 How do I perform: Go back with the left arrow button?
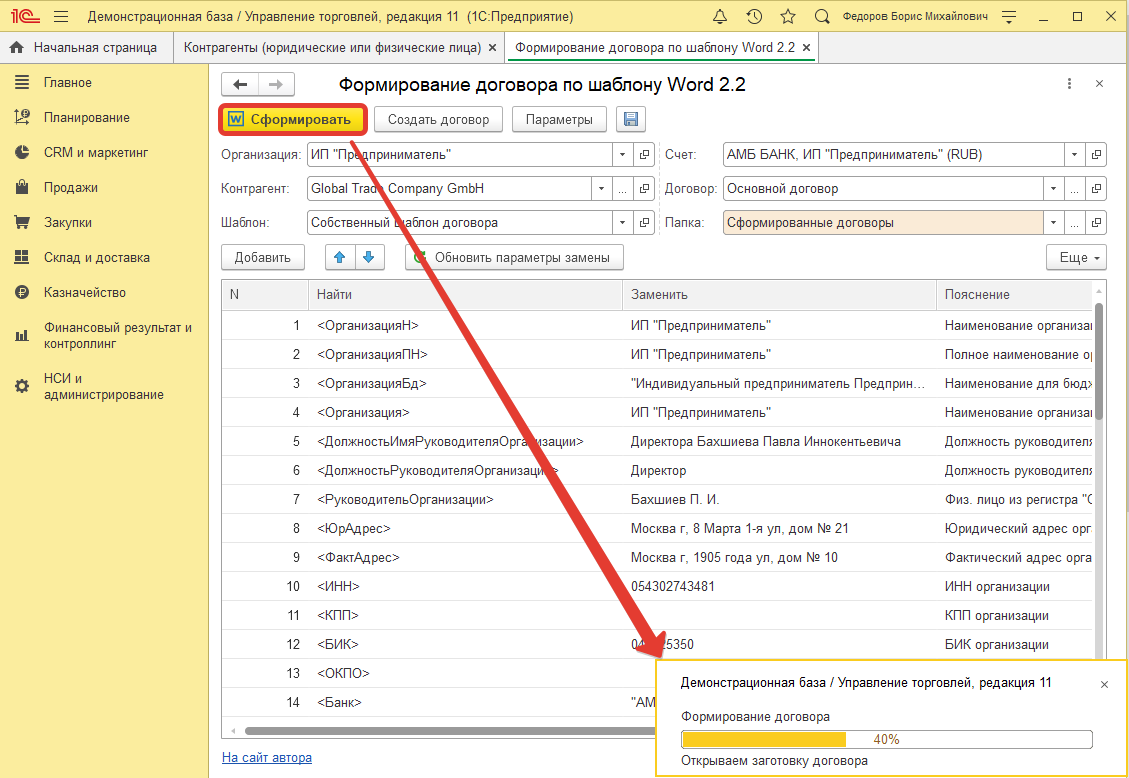pos(240,85)
